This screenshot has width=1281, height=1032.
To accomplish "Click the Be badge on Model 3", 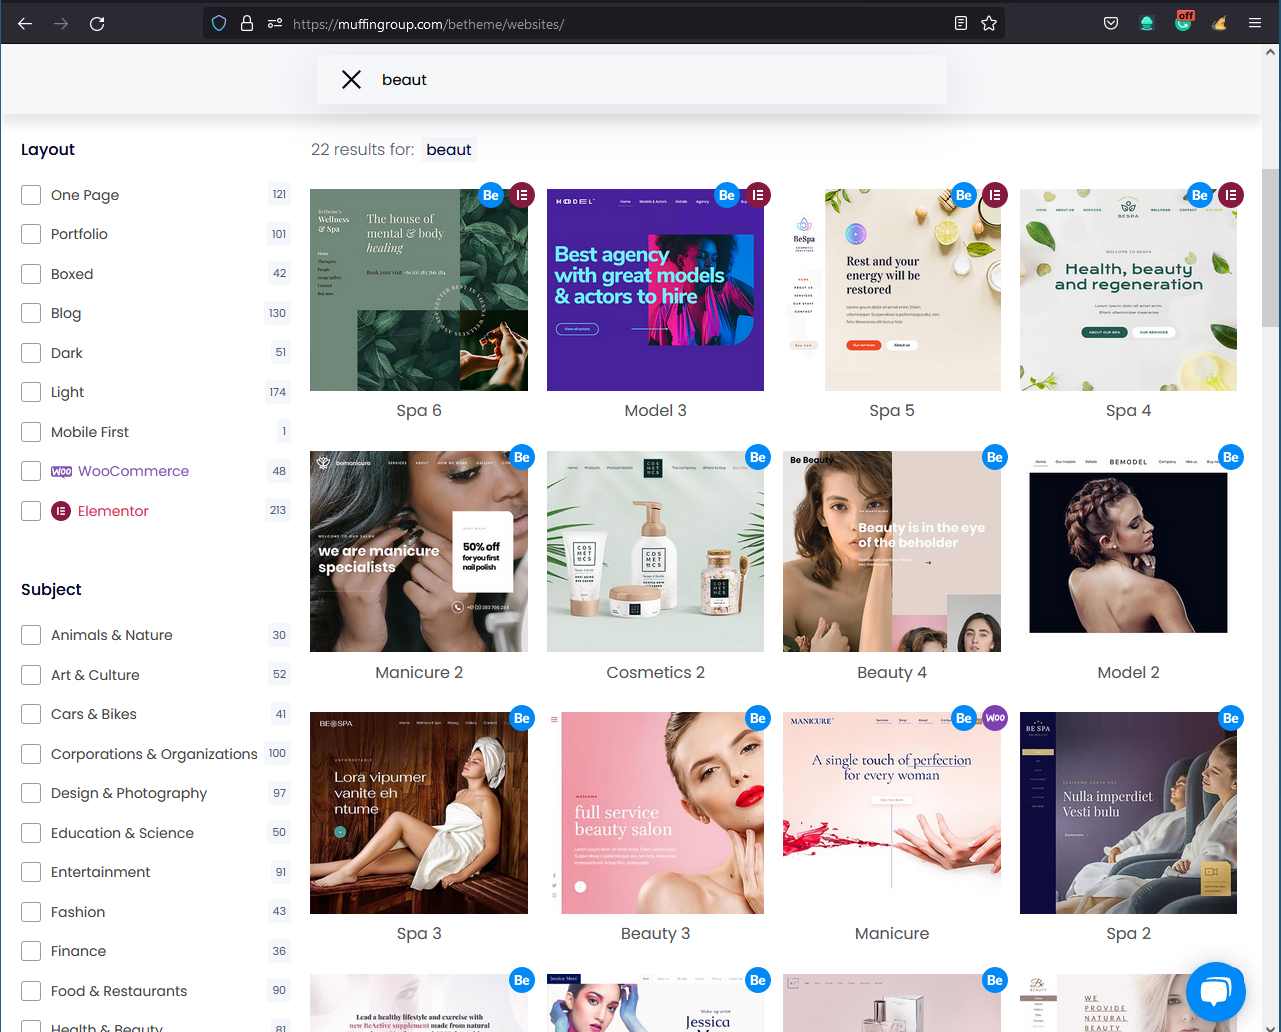I will click(727, 195).
